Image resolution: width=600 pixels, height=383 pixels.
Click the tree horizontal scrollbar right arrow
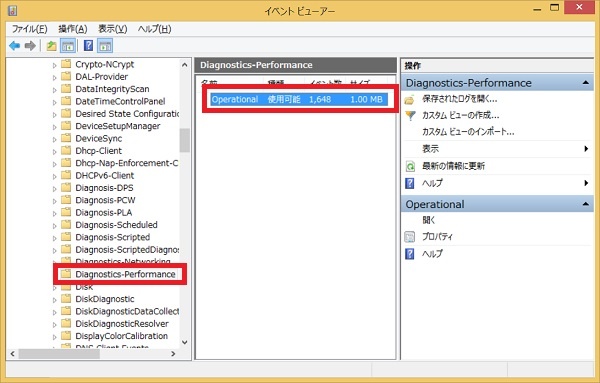coord(173,354)
